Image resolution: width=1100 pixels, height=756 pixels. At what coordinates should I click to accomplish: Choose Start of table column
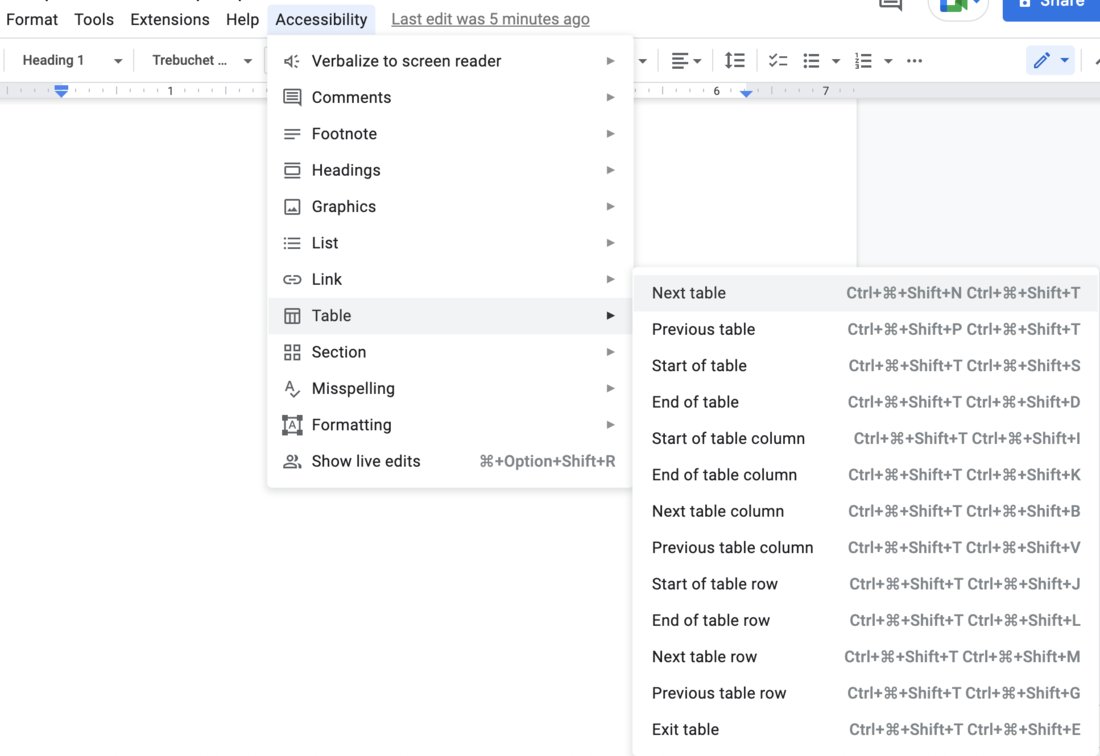pos(865,439)
